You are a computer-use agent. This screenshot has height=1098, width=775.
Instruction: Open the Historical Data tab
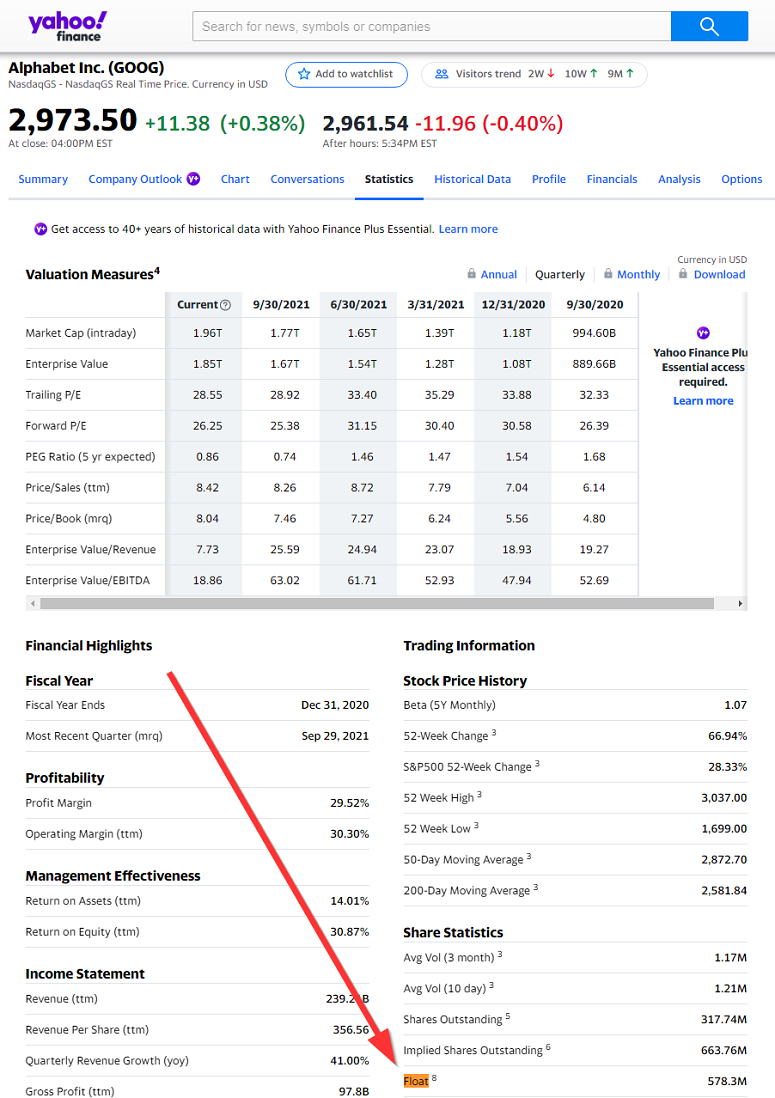473,179
